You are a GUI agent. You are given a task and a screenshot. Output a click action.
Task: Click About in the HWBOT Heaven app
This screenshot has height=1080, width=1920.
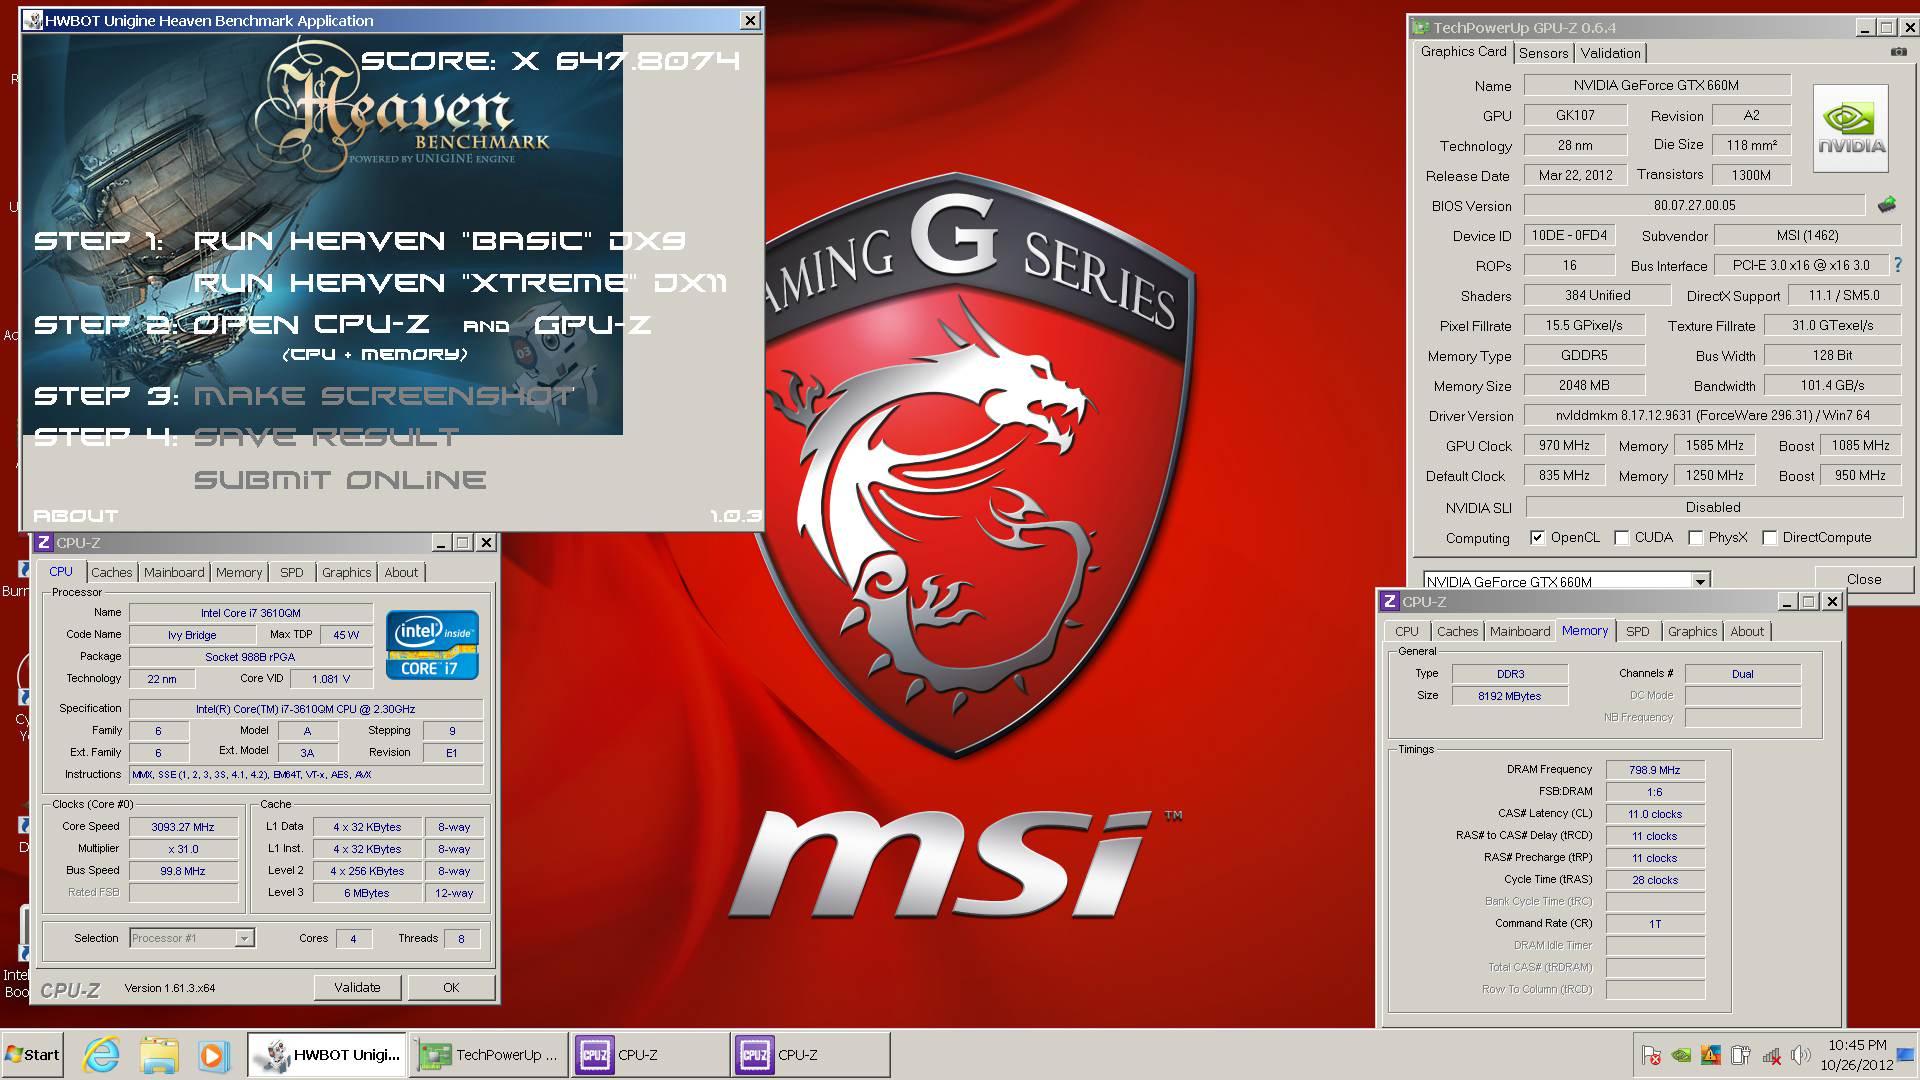[76, 516]
